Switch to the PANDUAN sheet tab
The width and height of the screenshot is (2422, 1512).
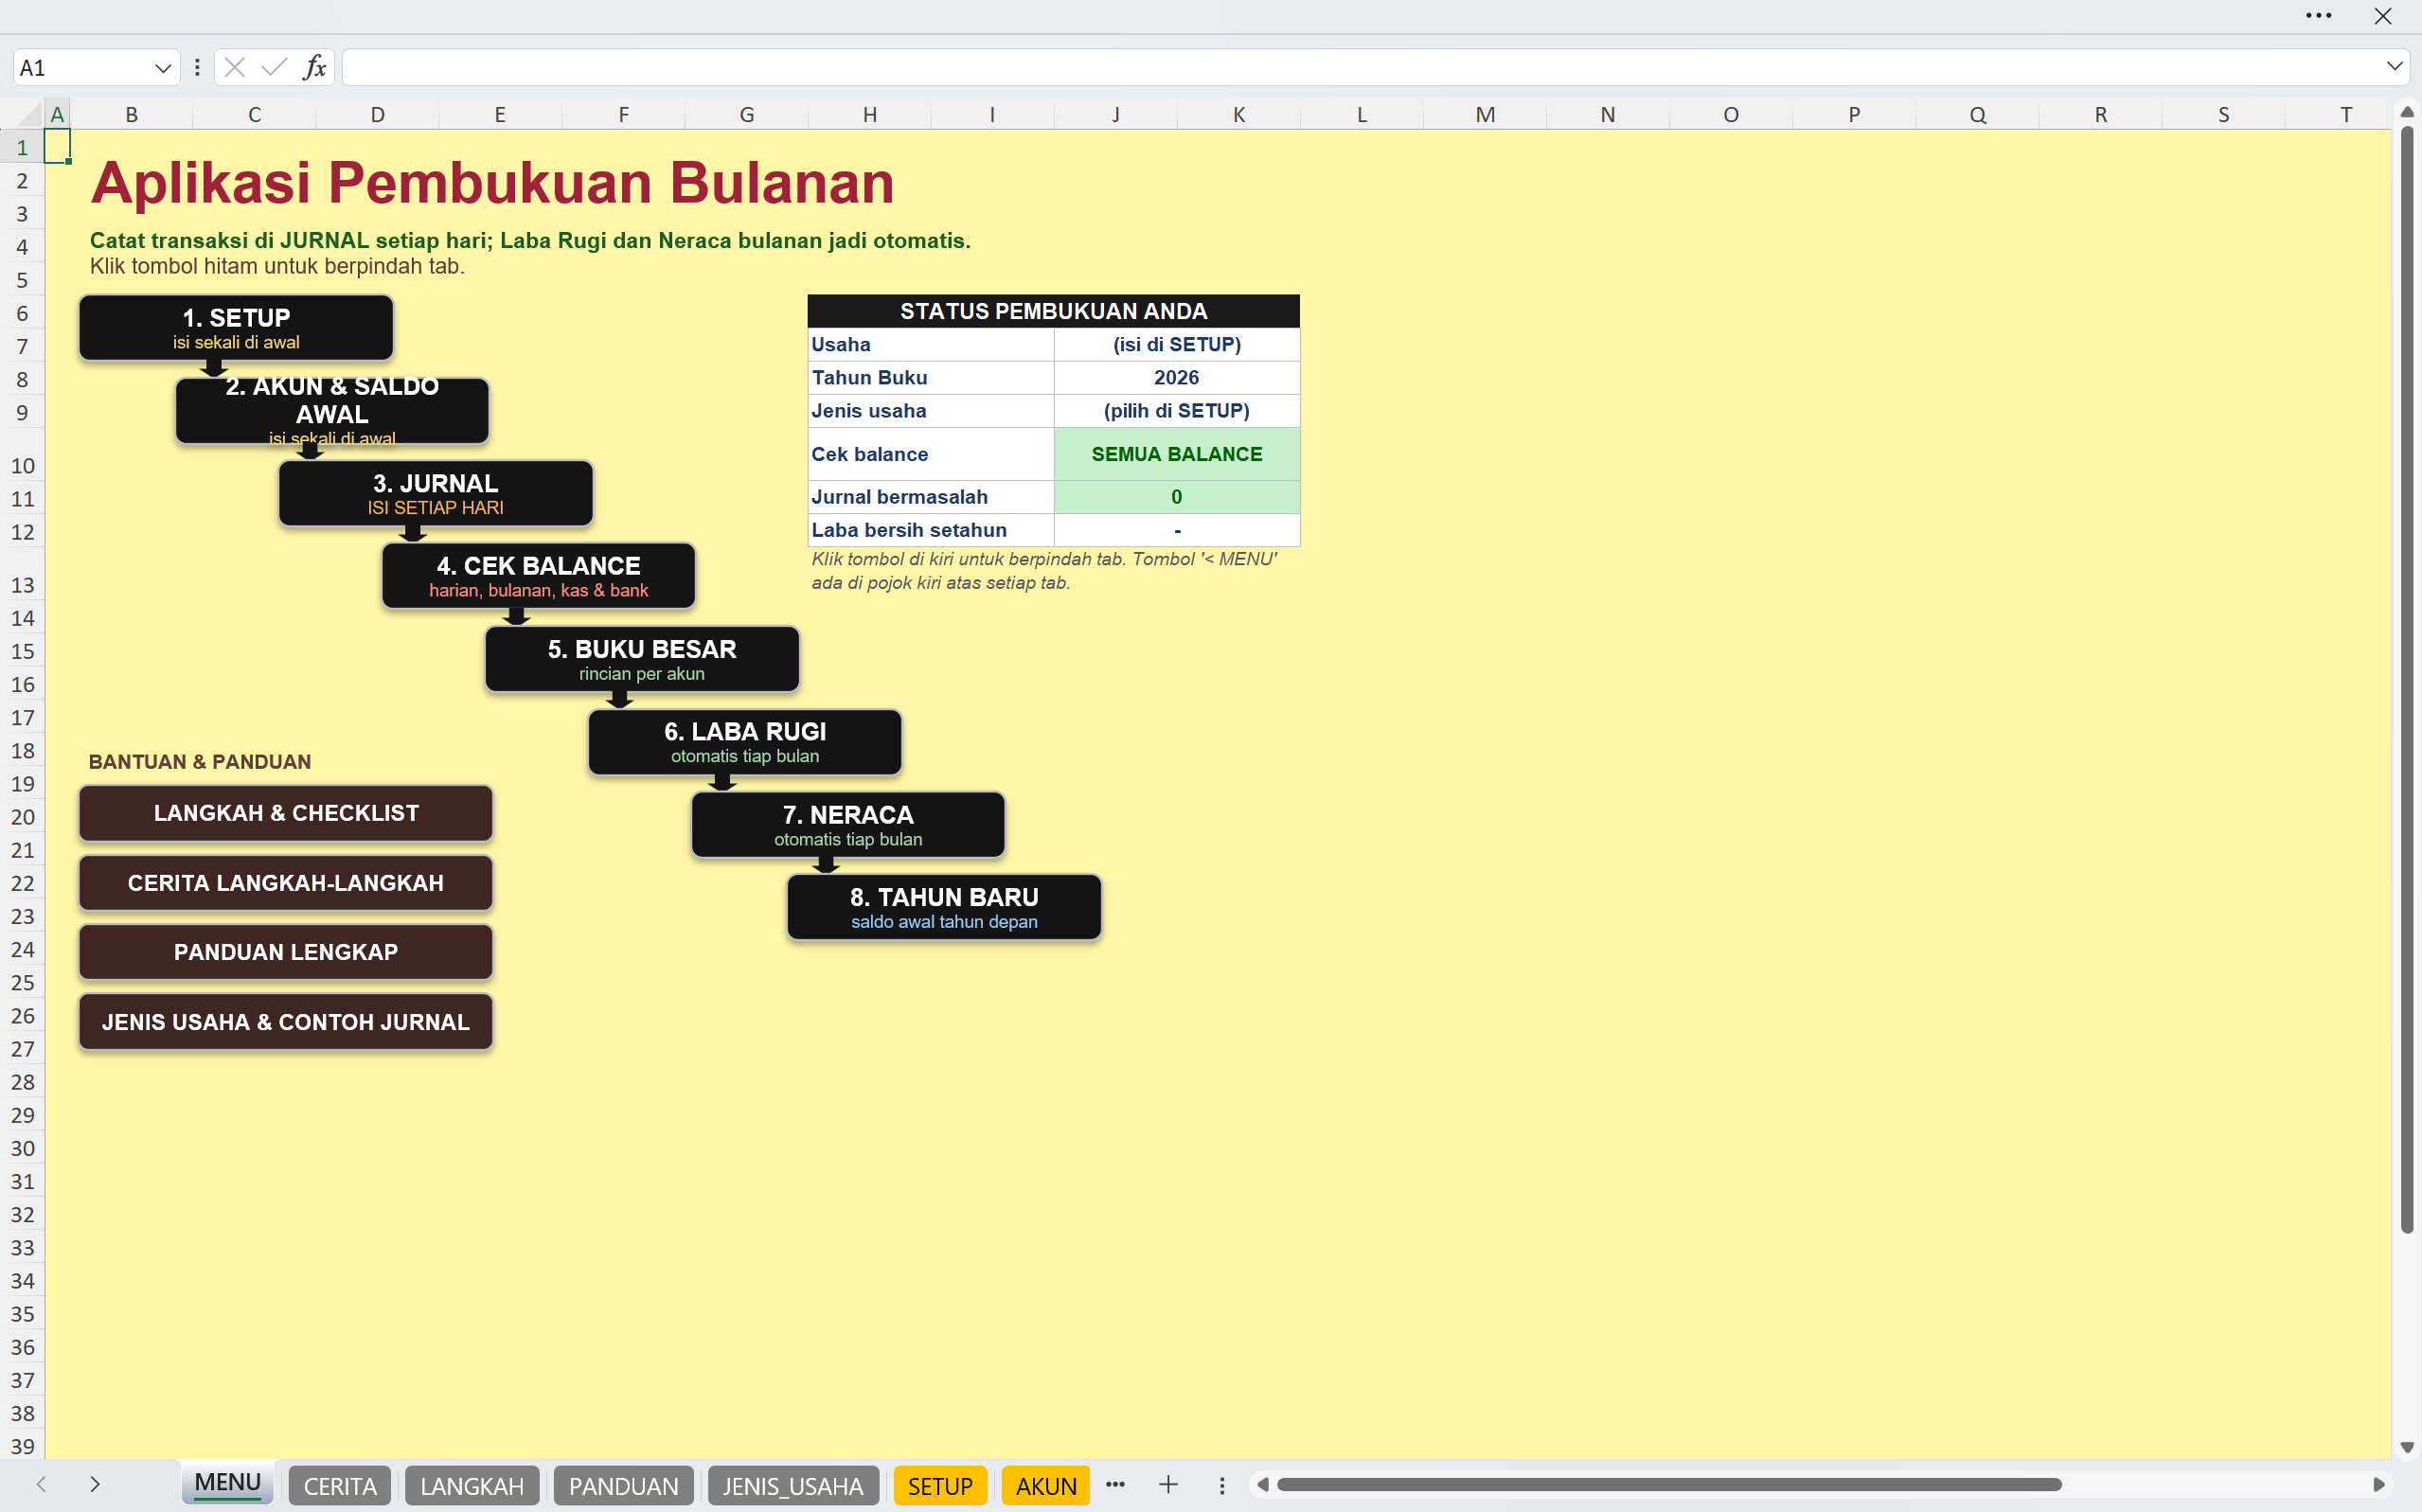pos(624,1486)
